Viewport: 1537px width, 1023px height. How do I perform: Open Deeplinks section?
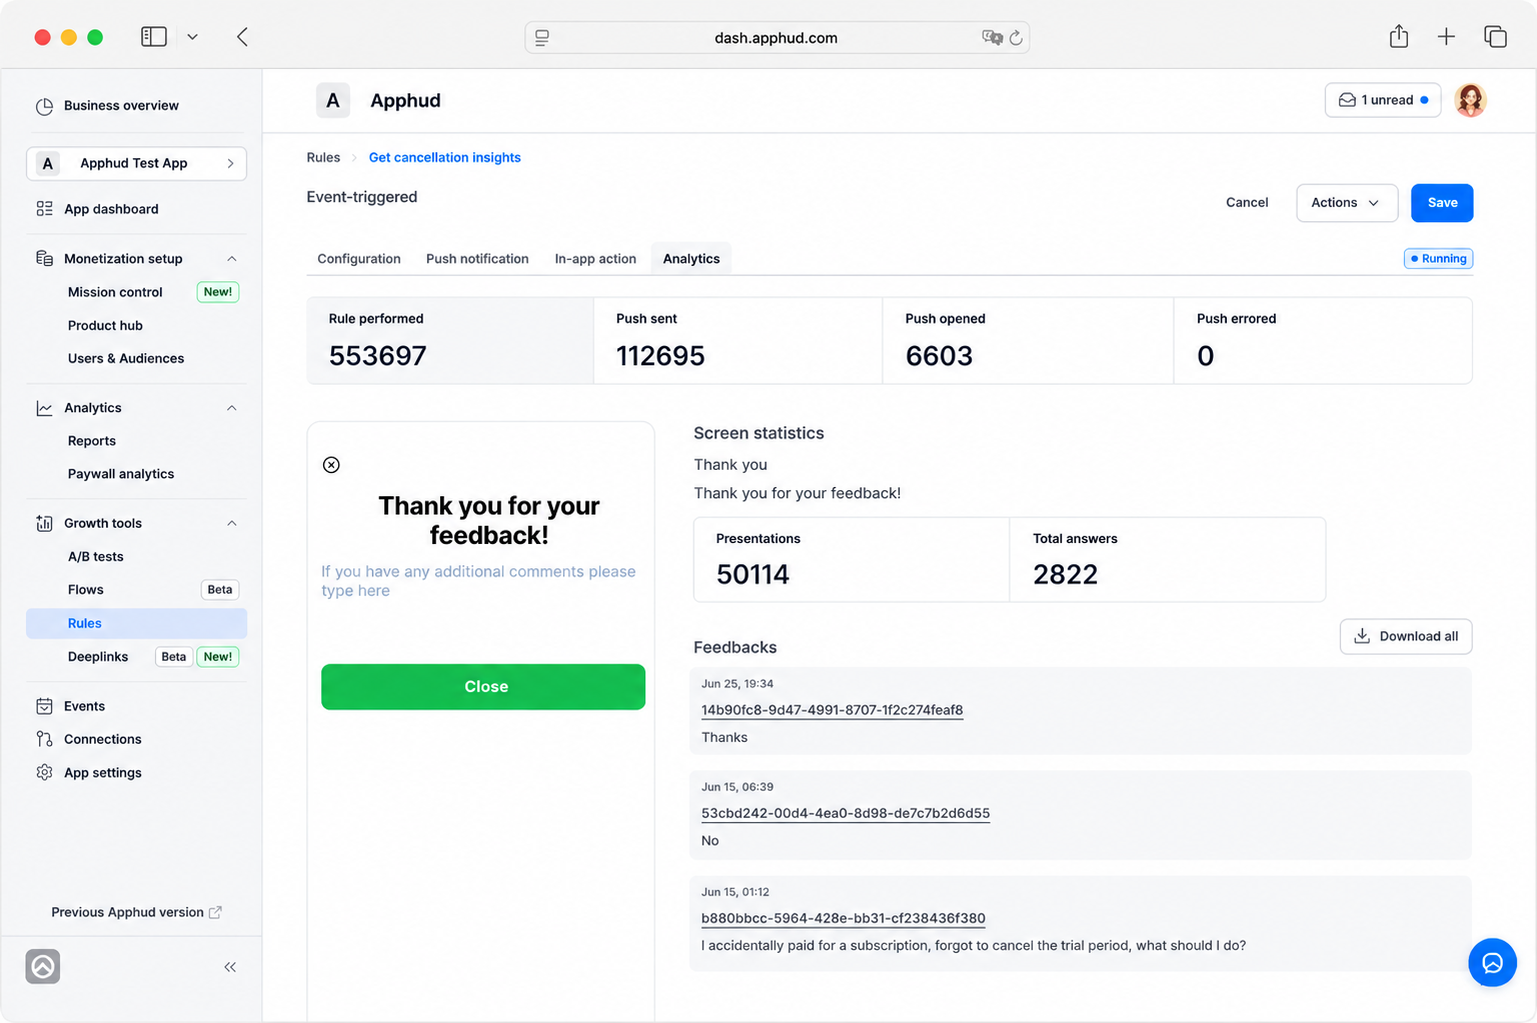point(98,657)
